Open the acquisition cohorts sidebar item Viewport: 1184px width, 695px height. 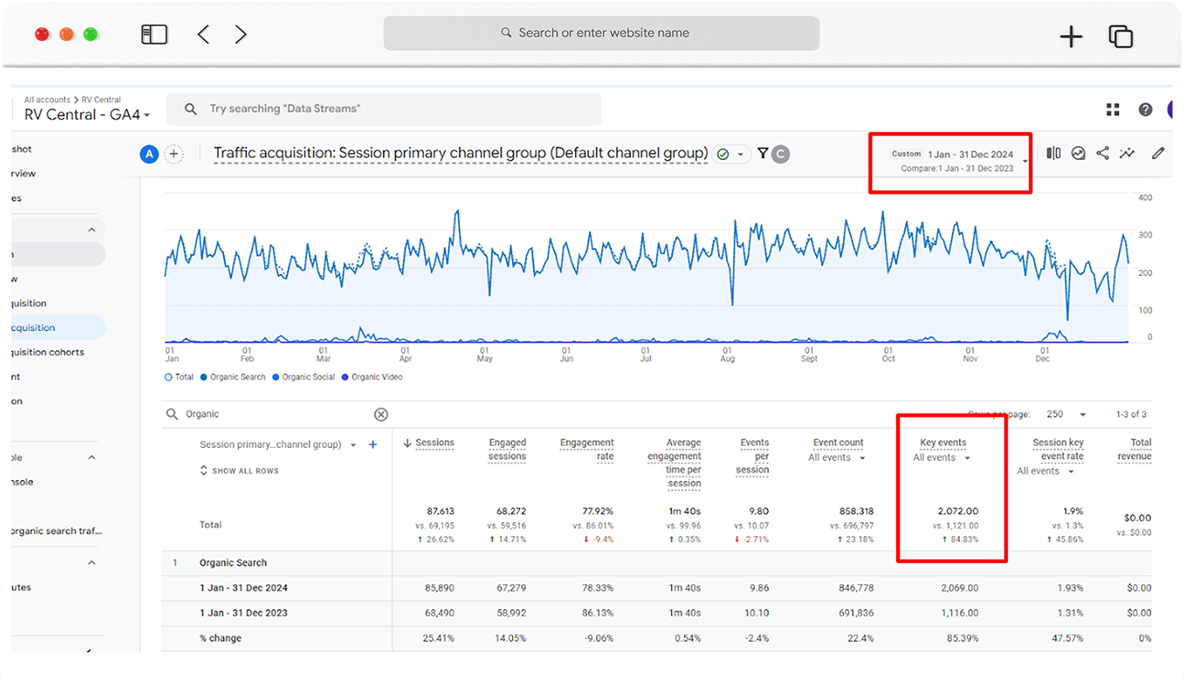point(47,352)
